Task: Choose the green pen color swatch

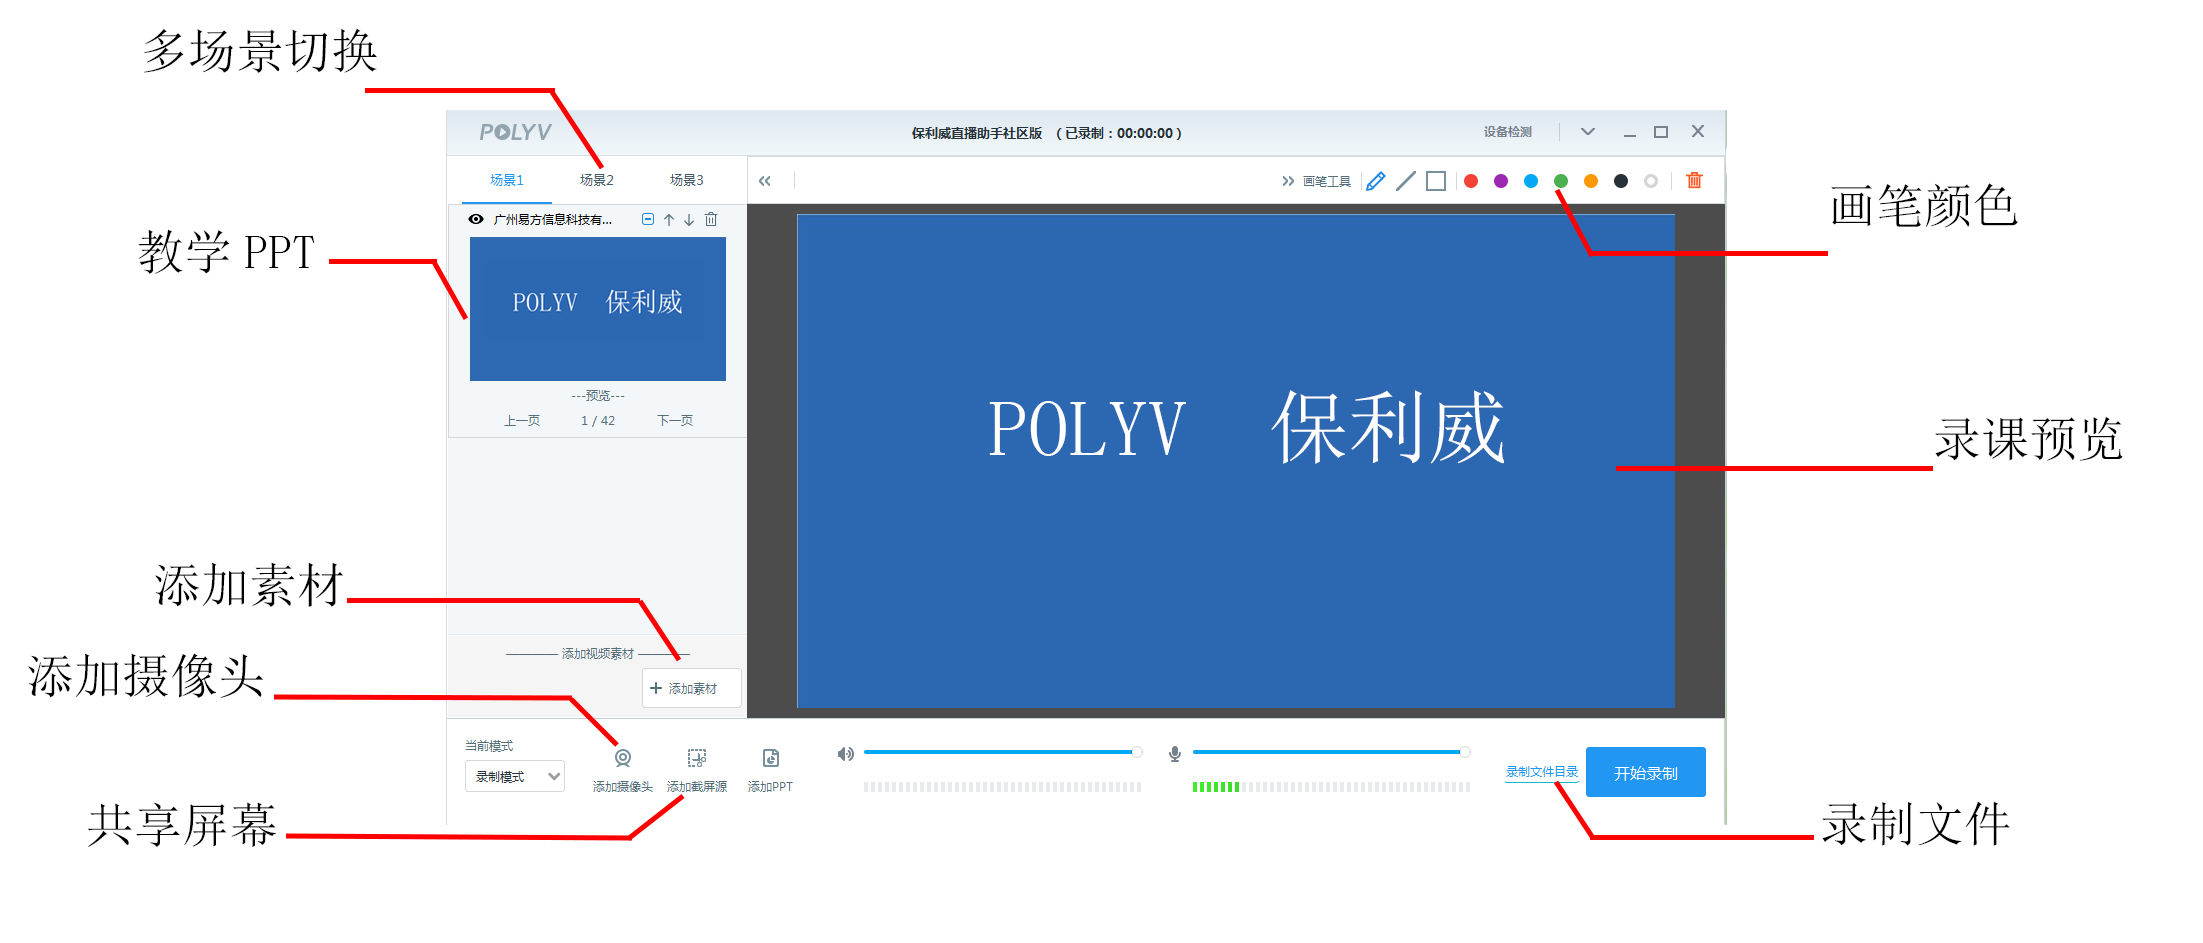Action: point(1561,181)
